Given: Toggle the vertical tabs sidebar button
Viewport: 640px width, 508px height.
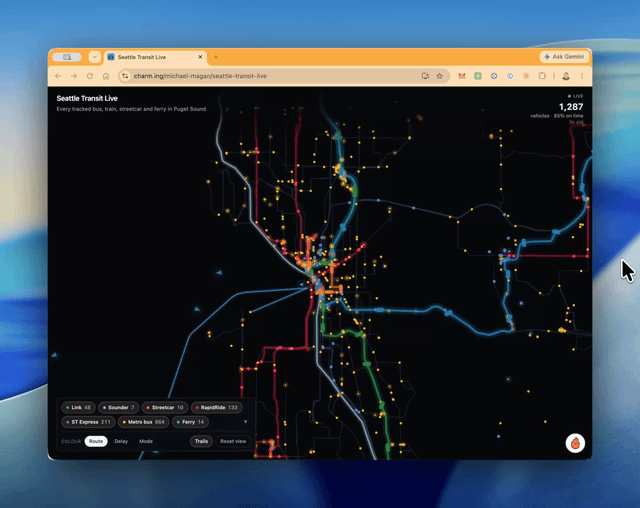Looking at the screenshot, I should [67, 57].
